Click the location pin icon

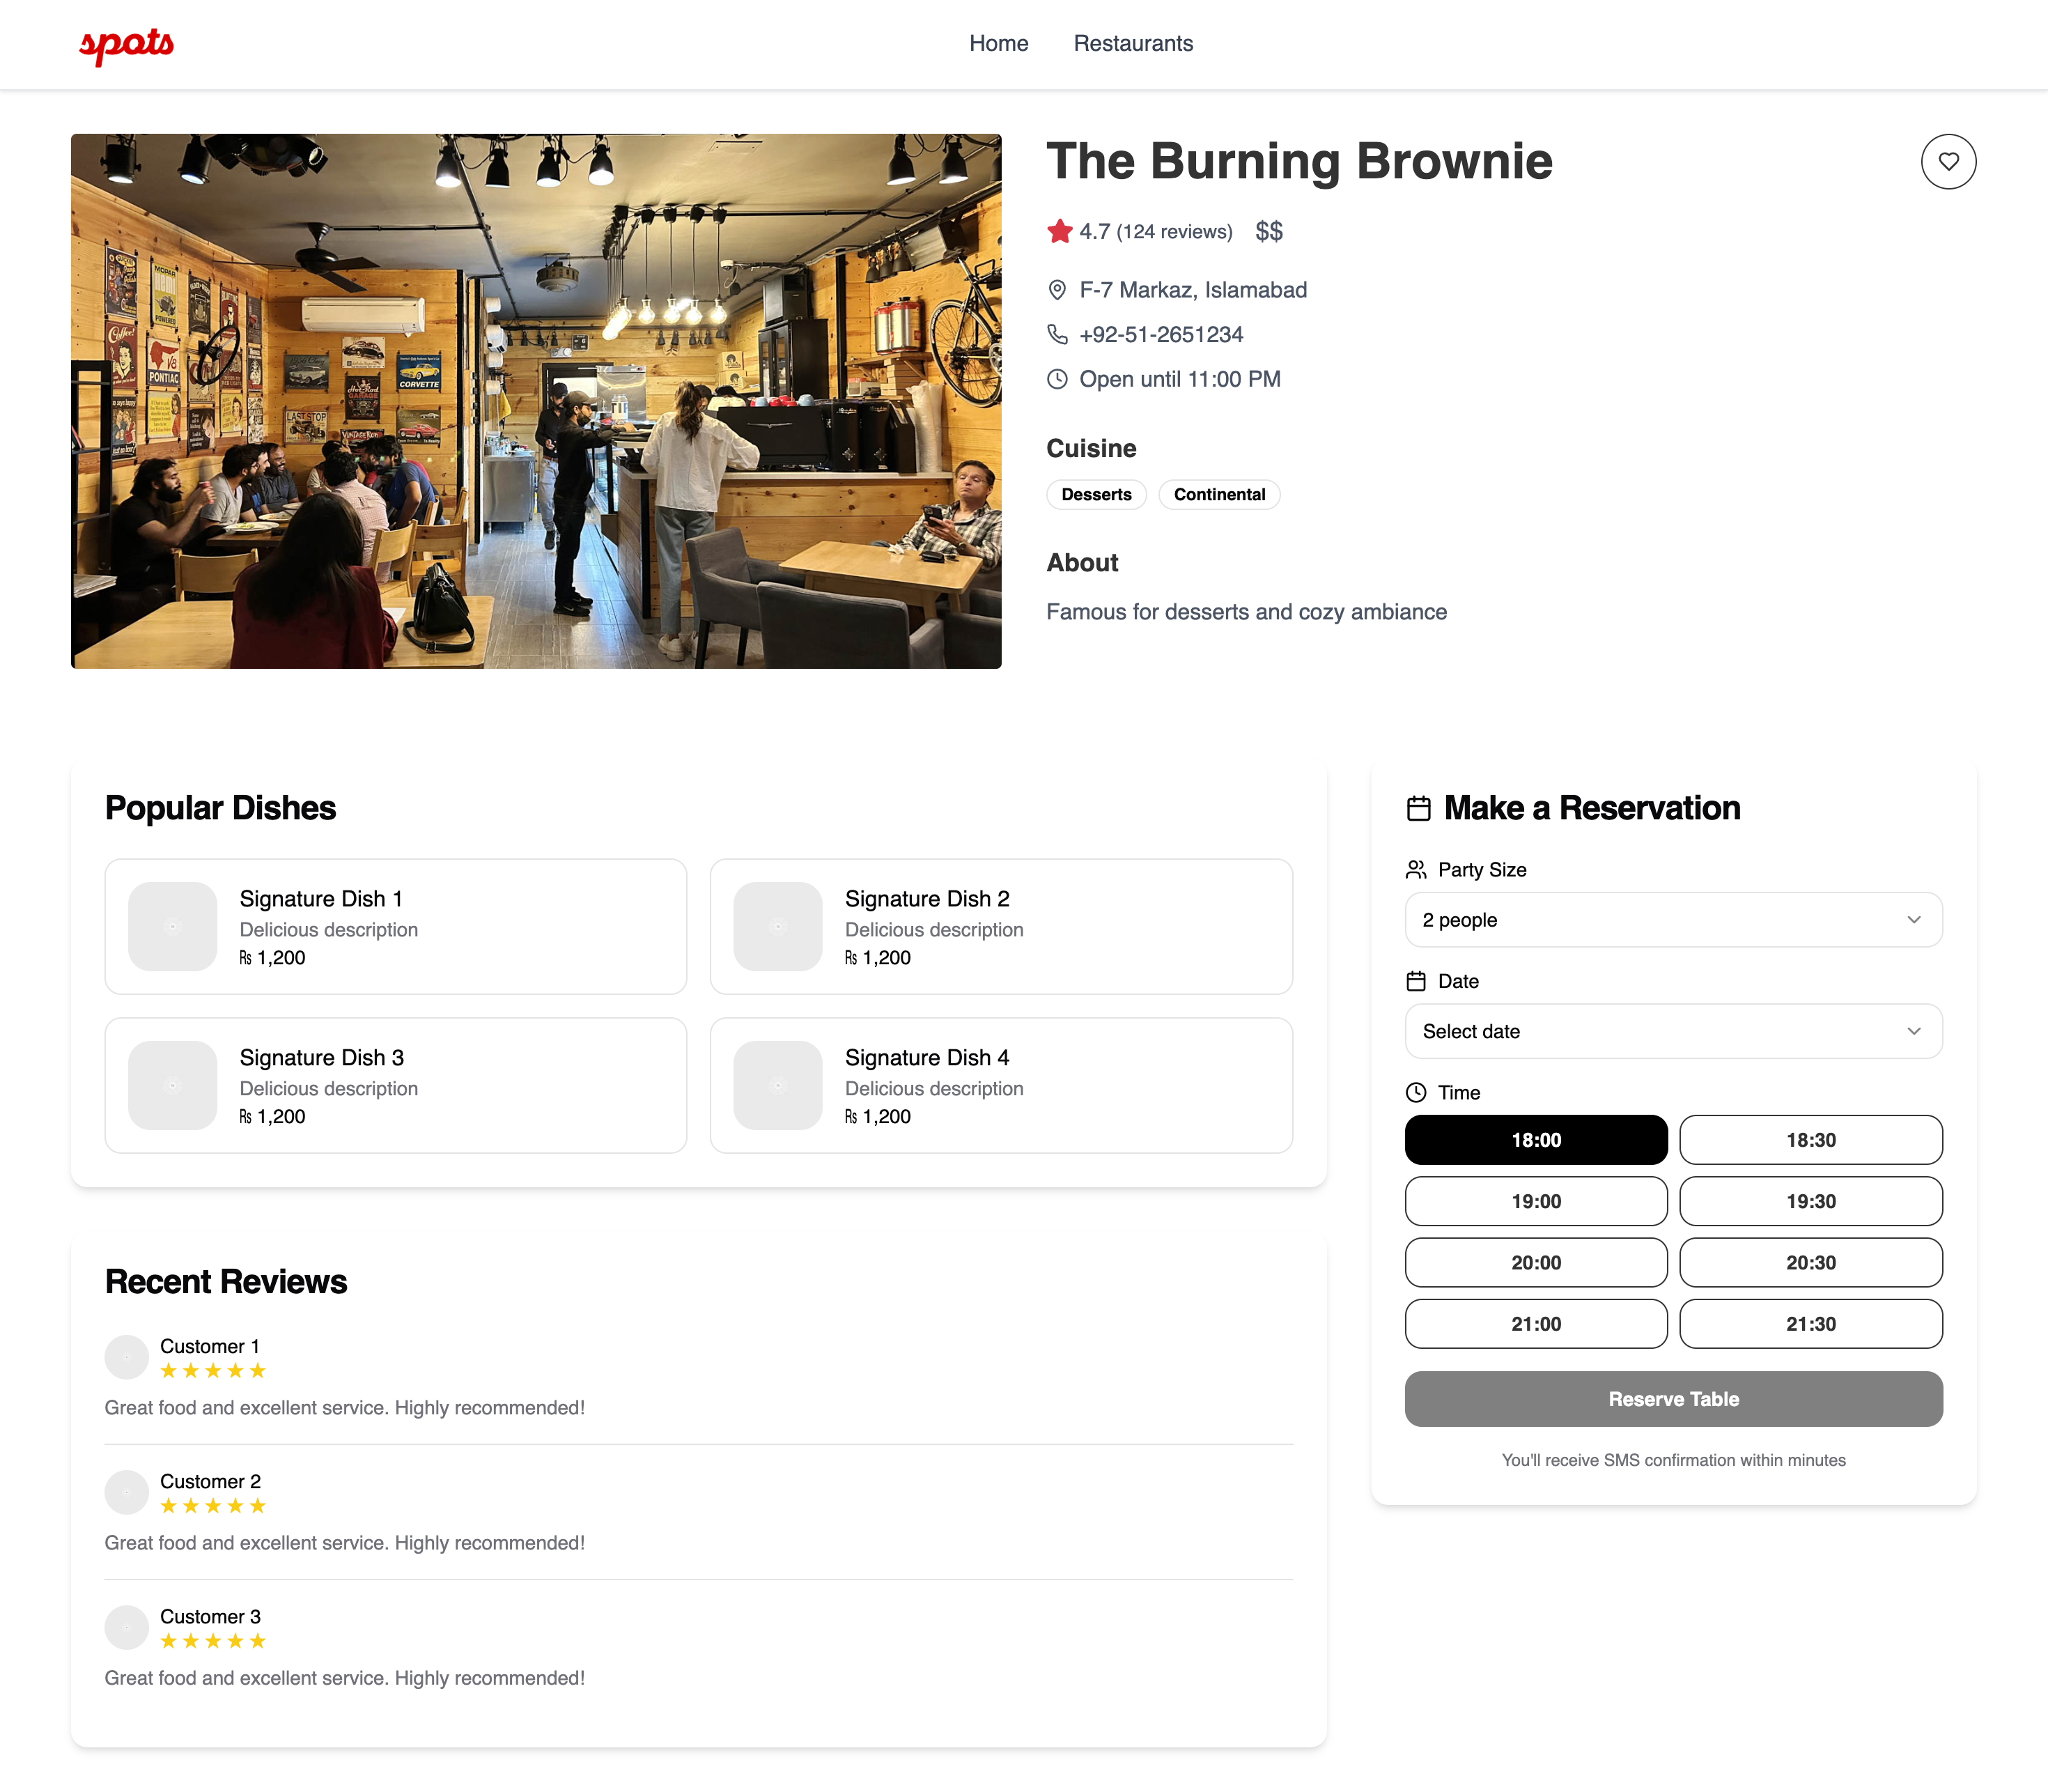(1056, 290)
